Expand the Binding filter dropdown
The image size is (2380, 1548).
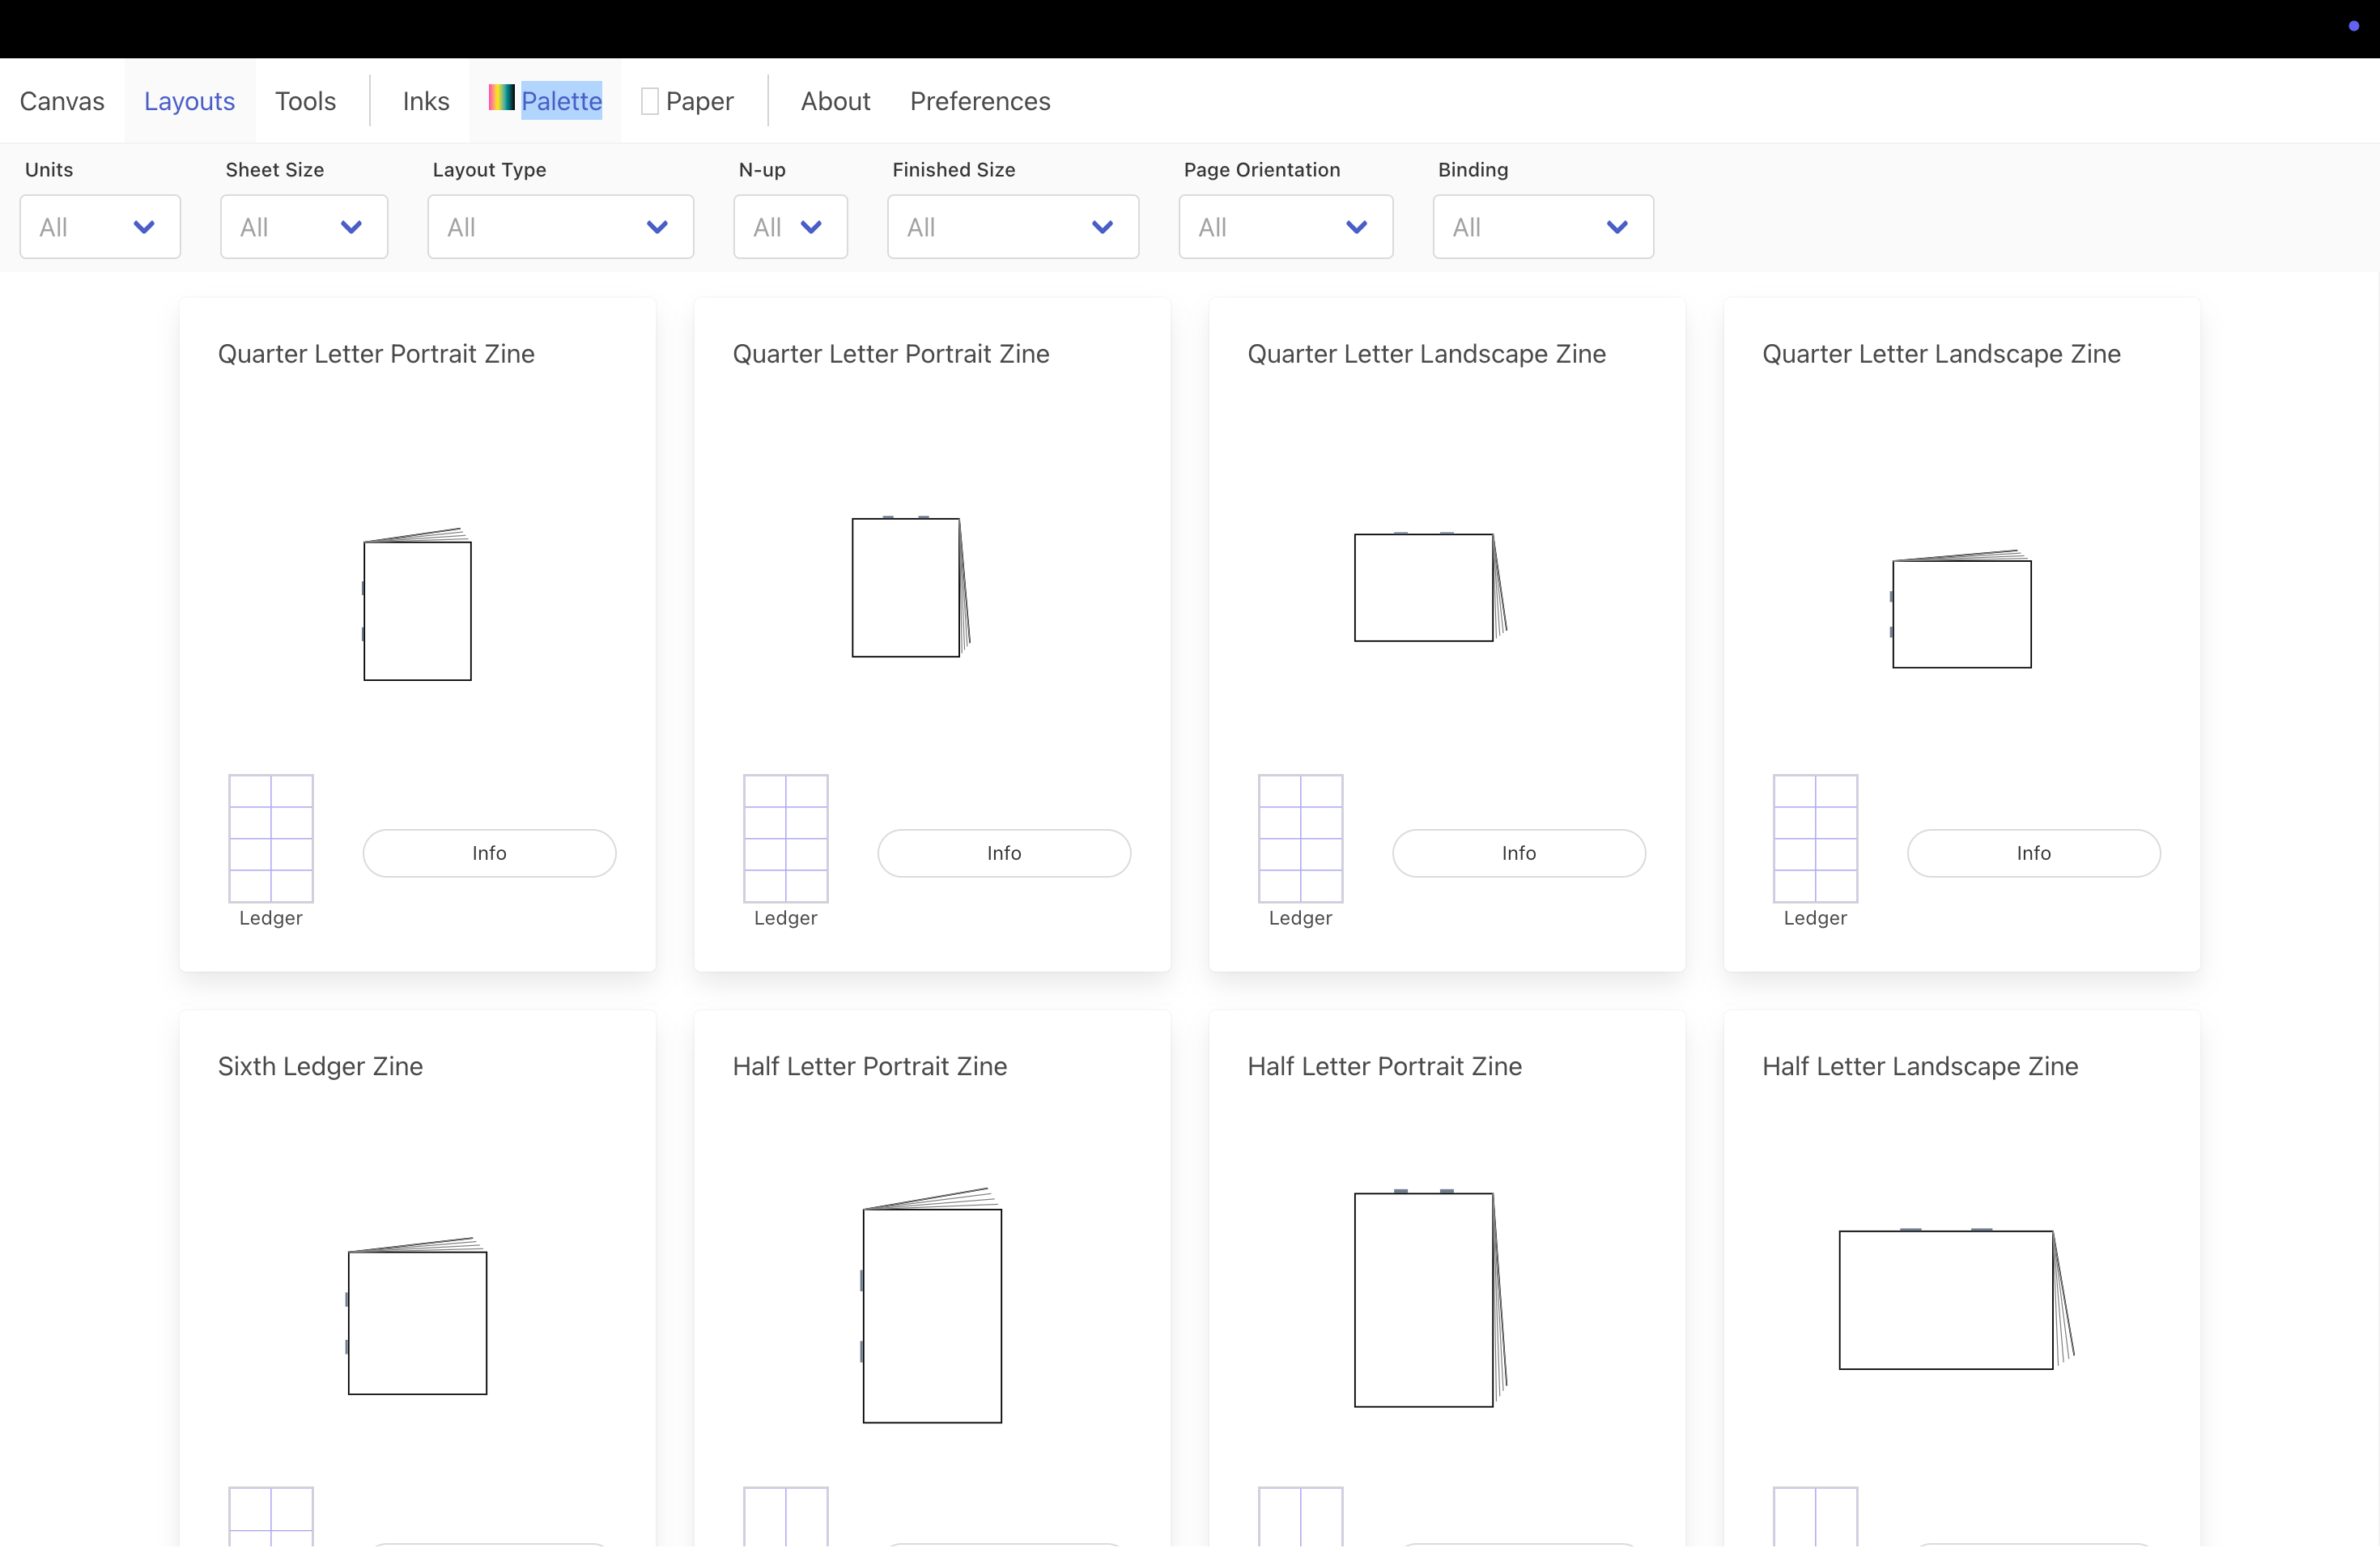(x=1542, y=227)
